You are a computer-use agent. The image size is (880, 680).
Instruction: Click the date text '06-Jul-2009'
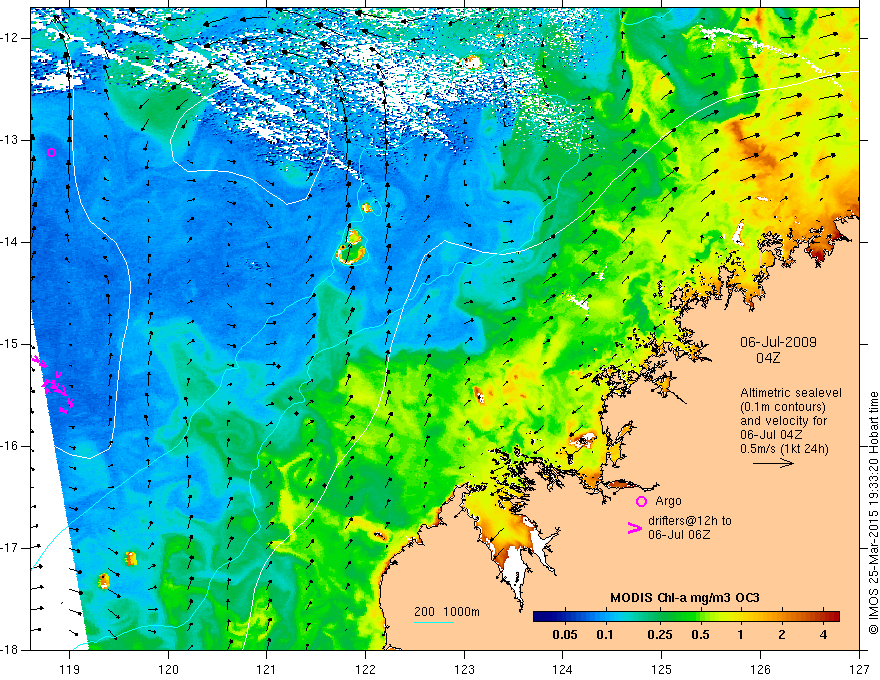[x=778, y=342]
